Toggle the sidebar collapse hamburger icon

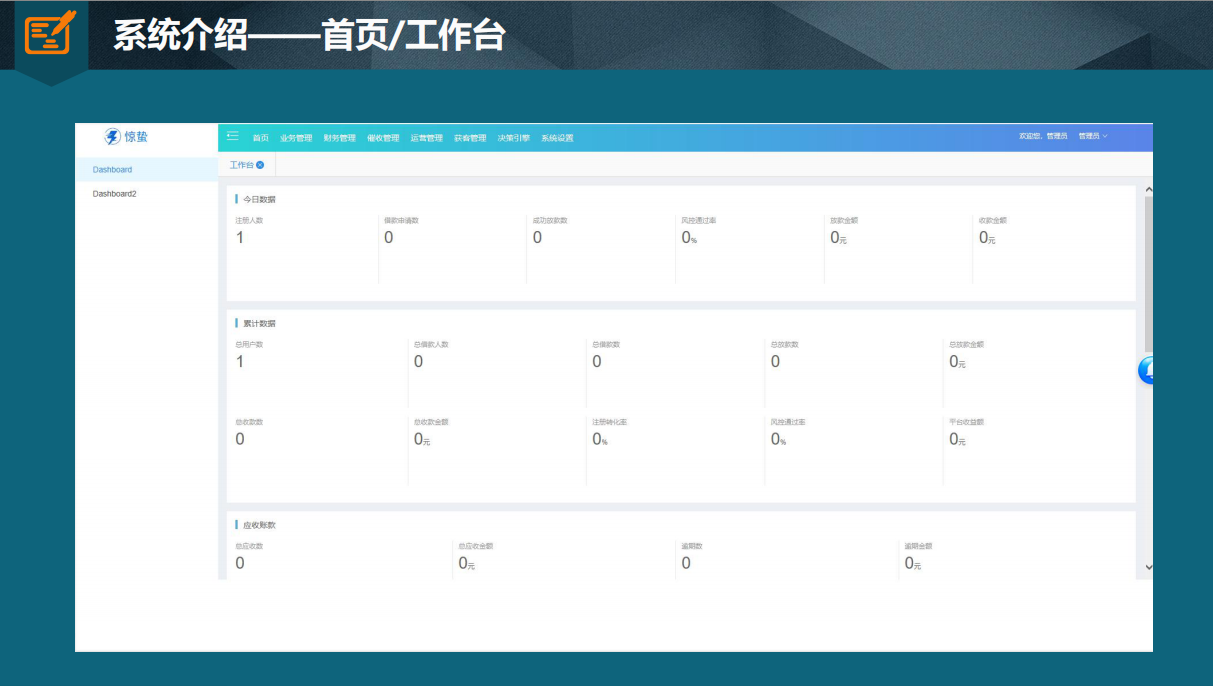click(233, 136)
